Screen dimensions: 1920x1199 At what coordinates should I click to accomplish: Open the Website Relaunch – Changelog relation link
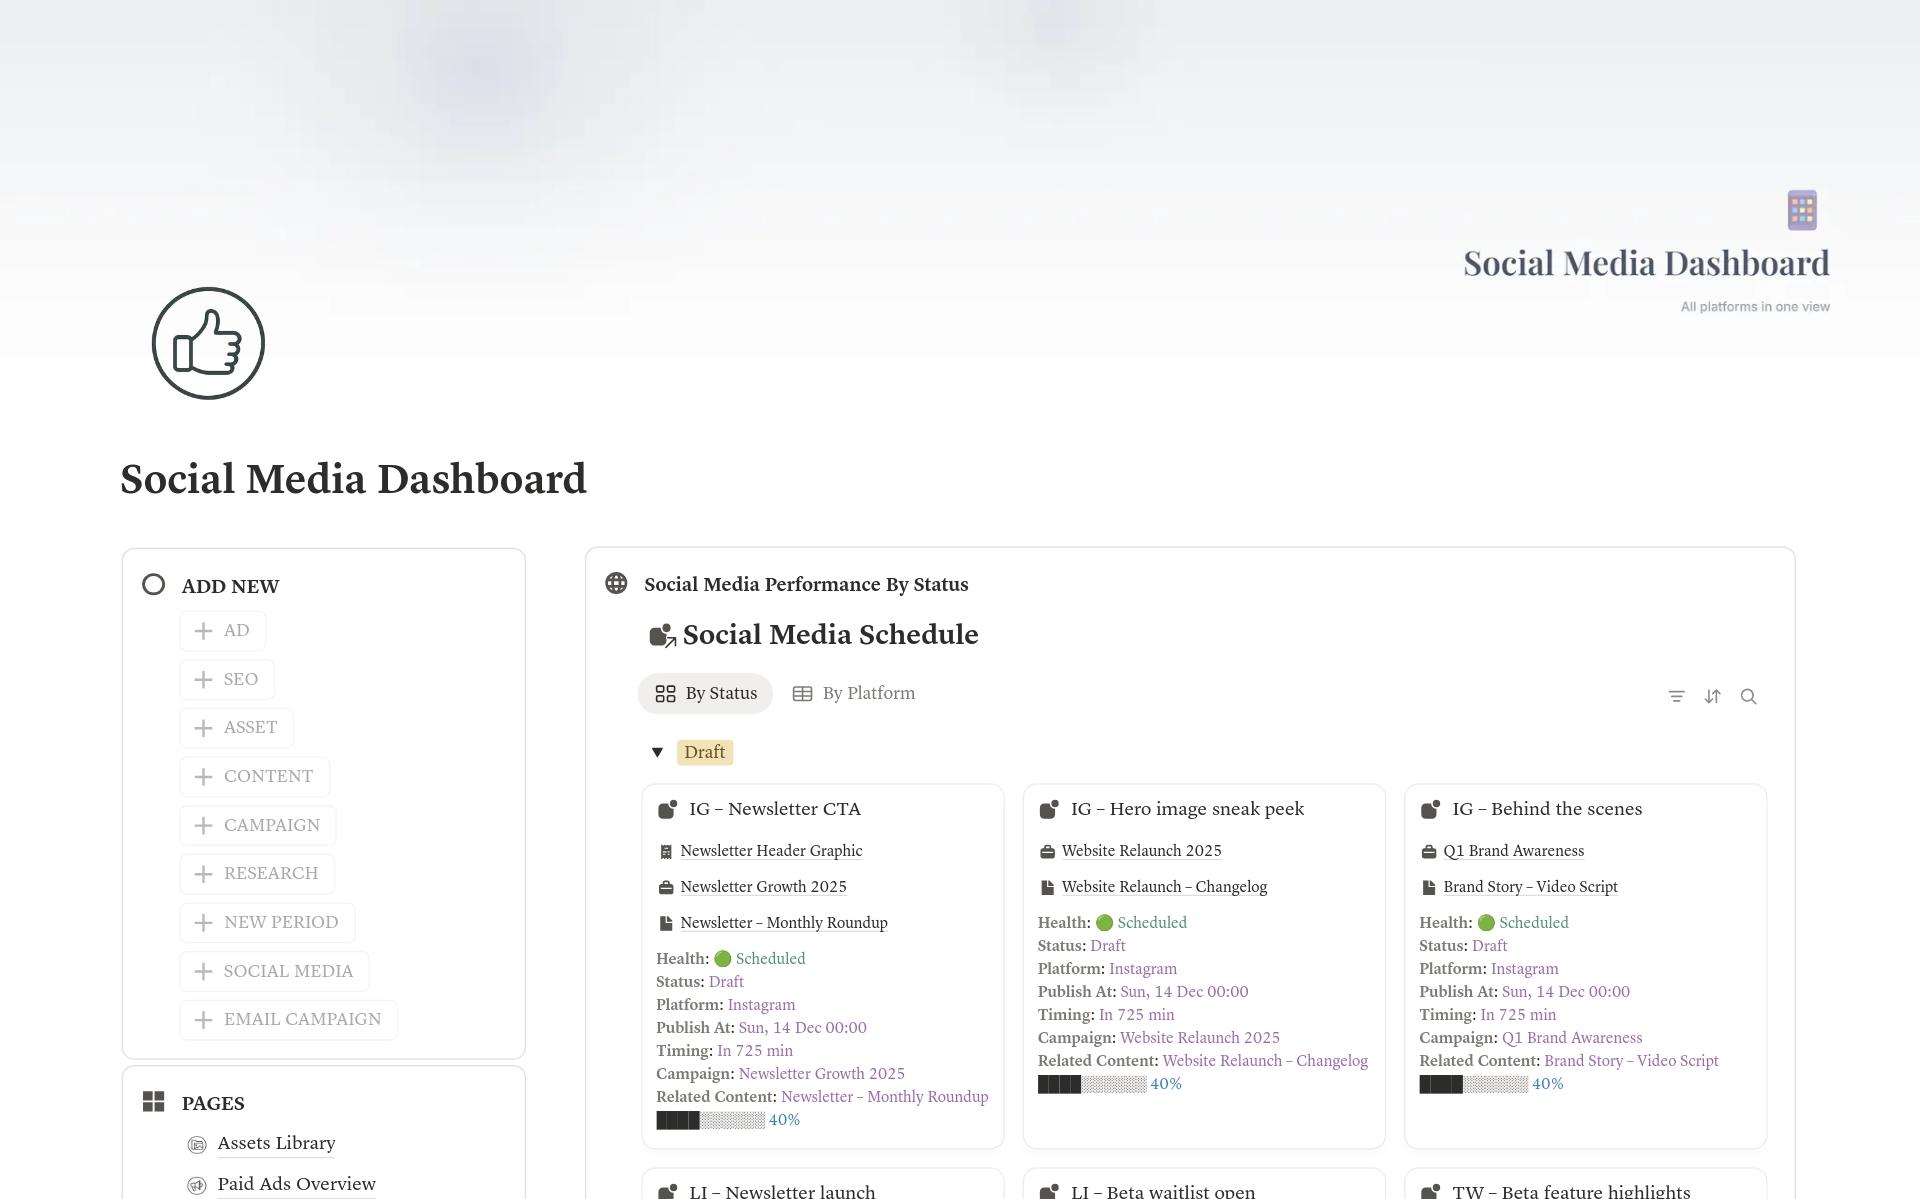tap(1164, 887)
